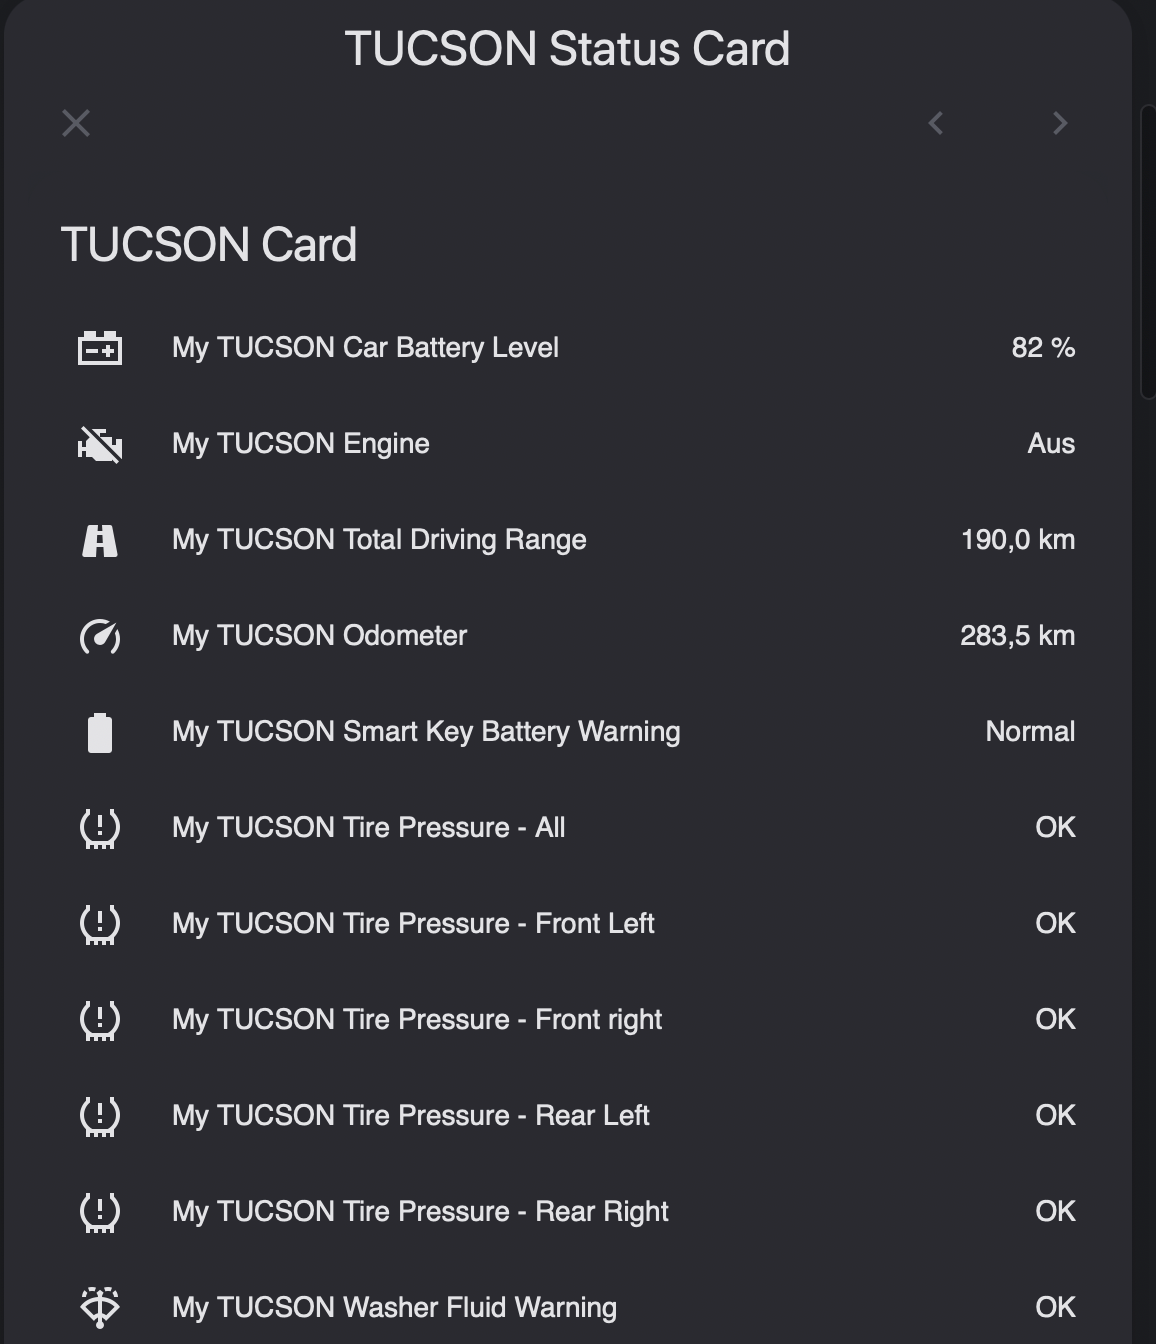This screenshot has width=1156, height=1344.
Task: Click the Tire Pressure All icon
Action: pos(100,828)
